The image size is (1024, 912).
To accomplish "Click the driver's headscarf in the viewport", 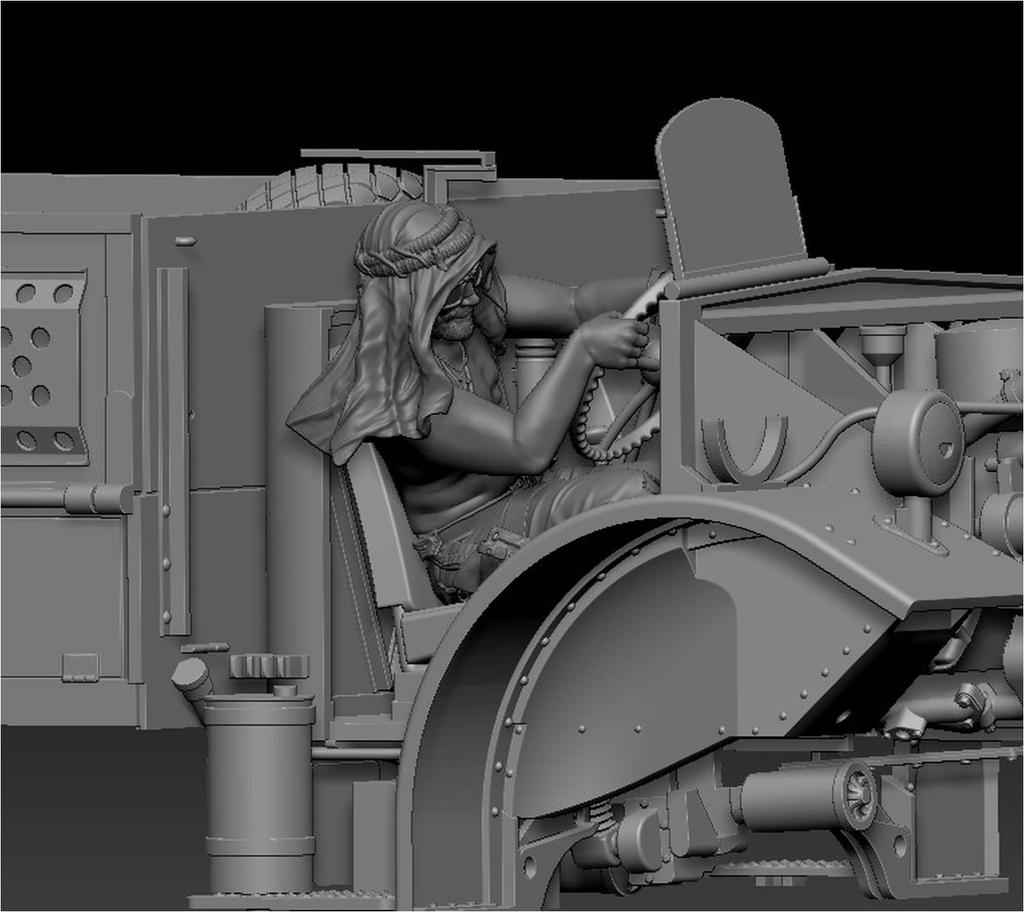I will pyautogui.click(x=380, y=330).
